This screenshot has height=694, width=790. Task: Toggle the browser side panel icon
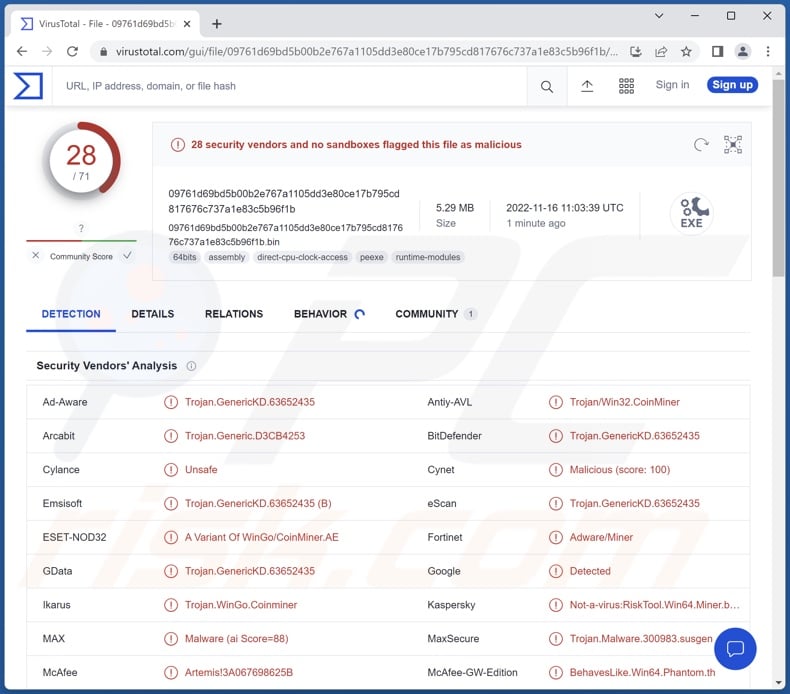click(717, 51)
